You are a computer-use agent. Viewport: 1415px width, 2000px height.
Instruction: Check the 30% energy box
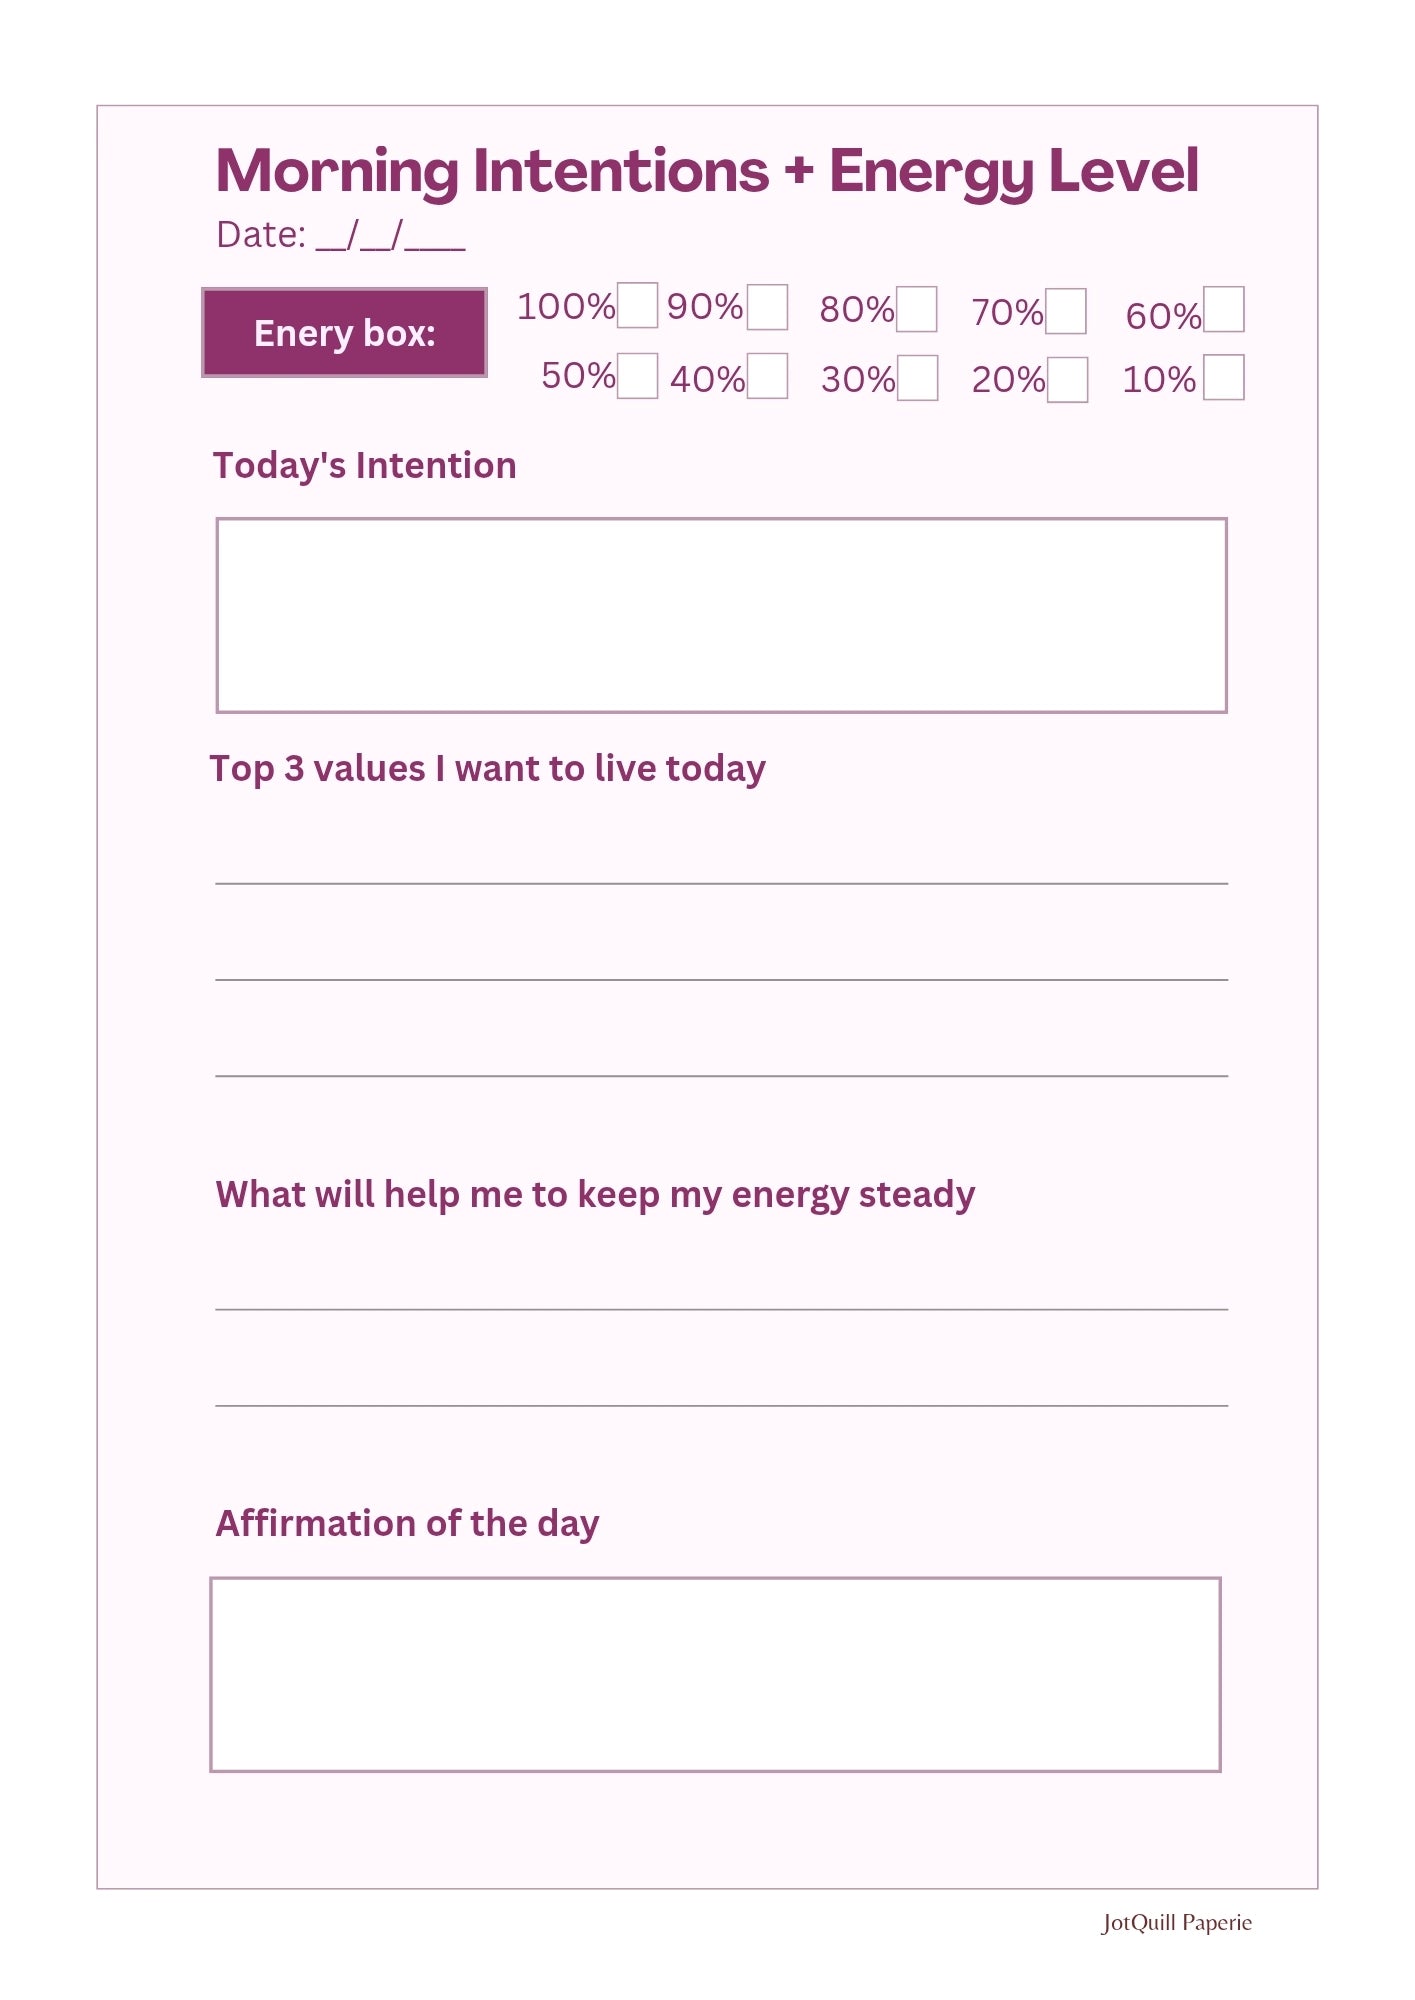pyautogui.click(x=917, y=378)
